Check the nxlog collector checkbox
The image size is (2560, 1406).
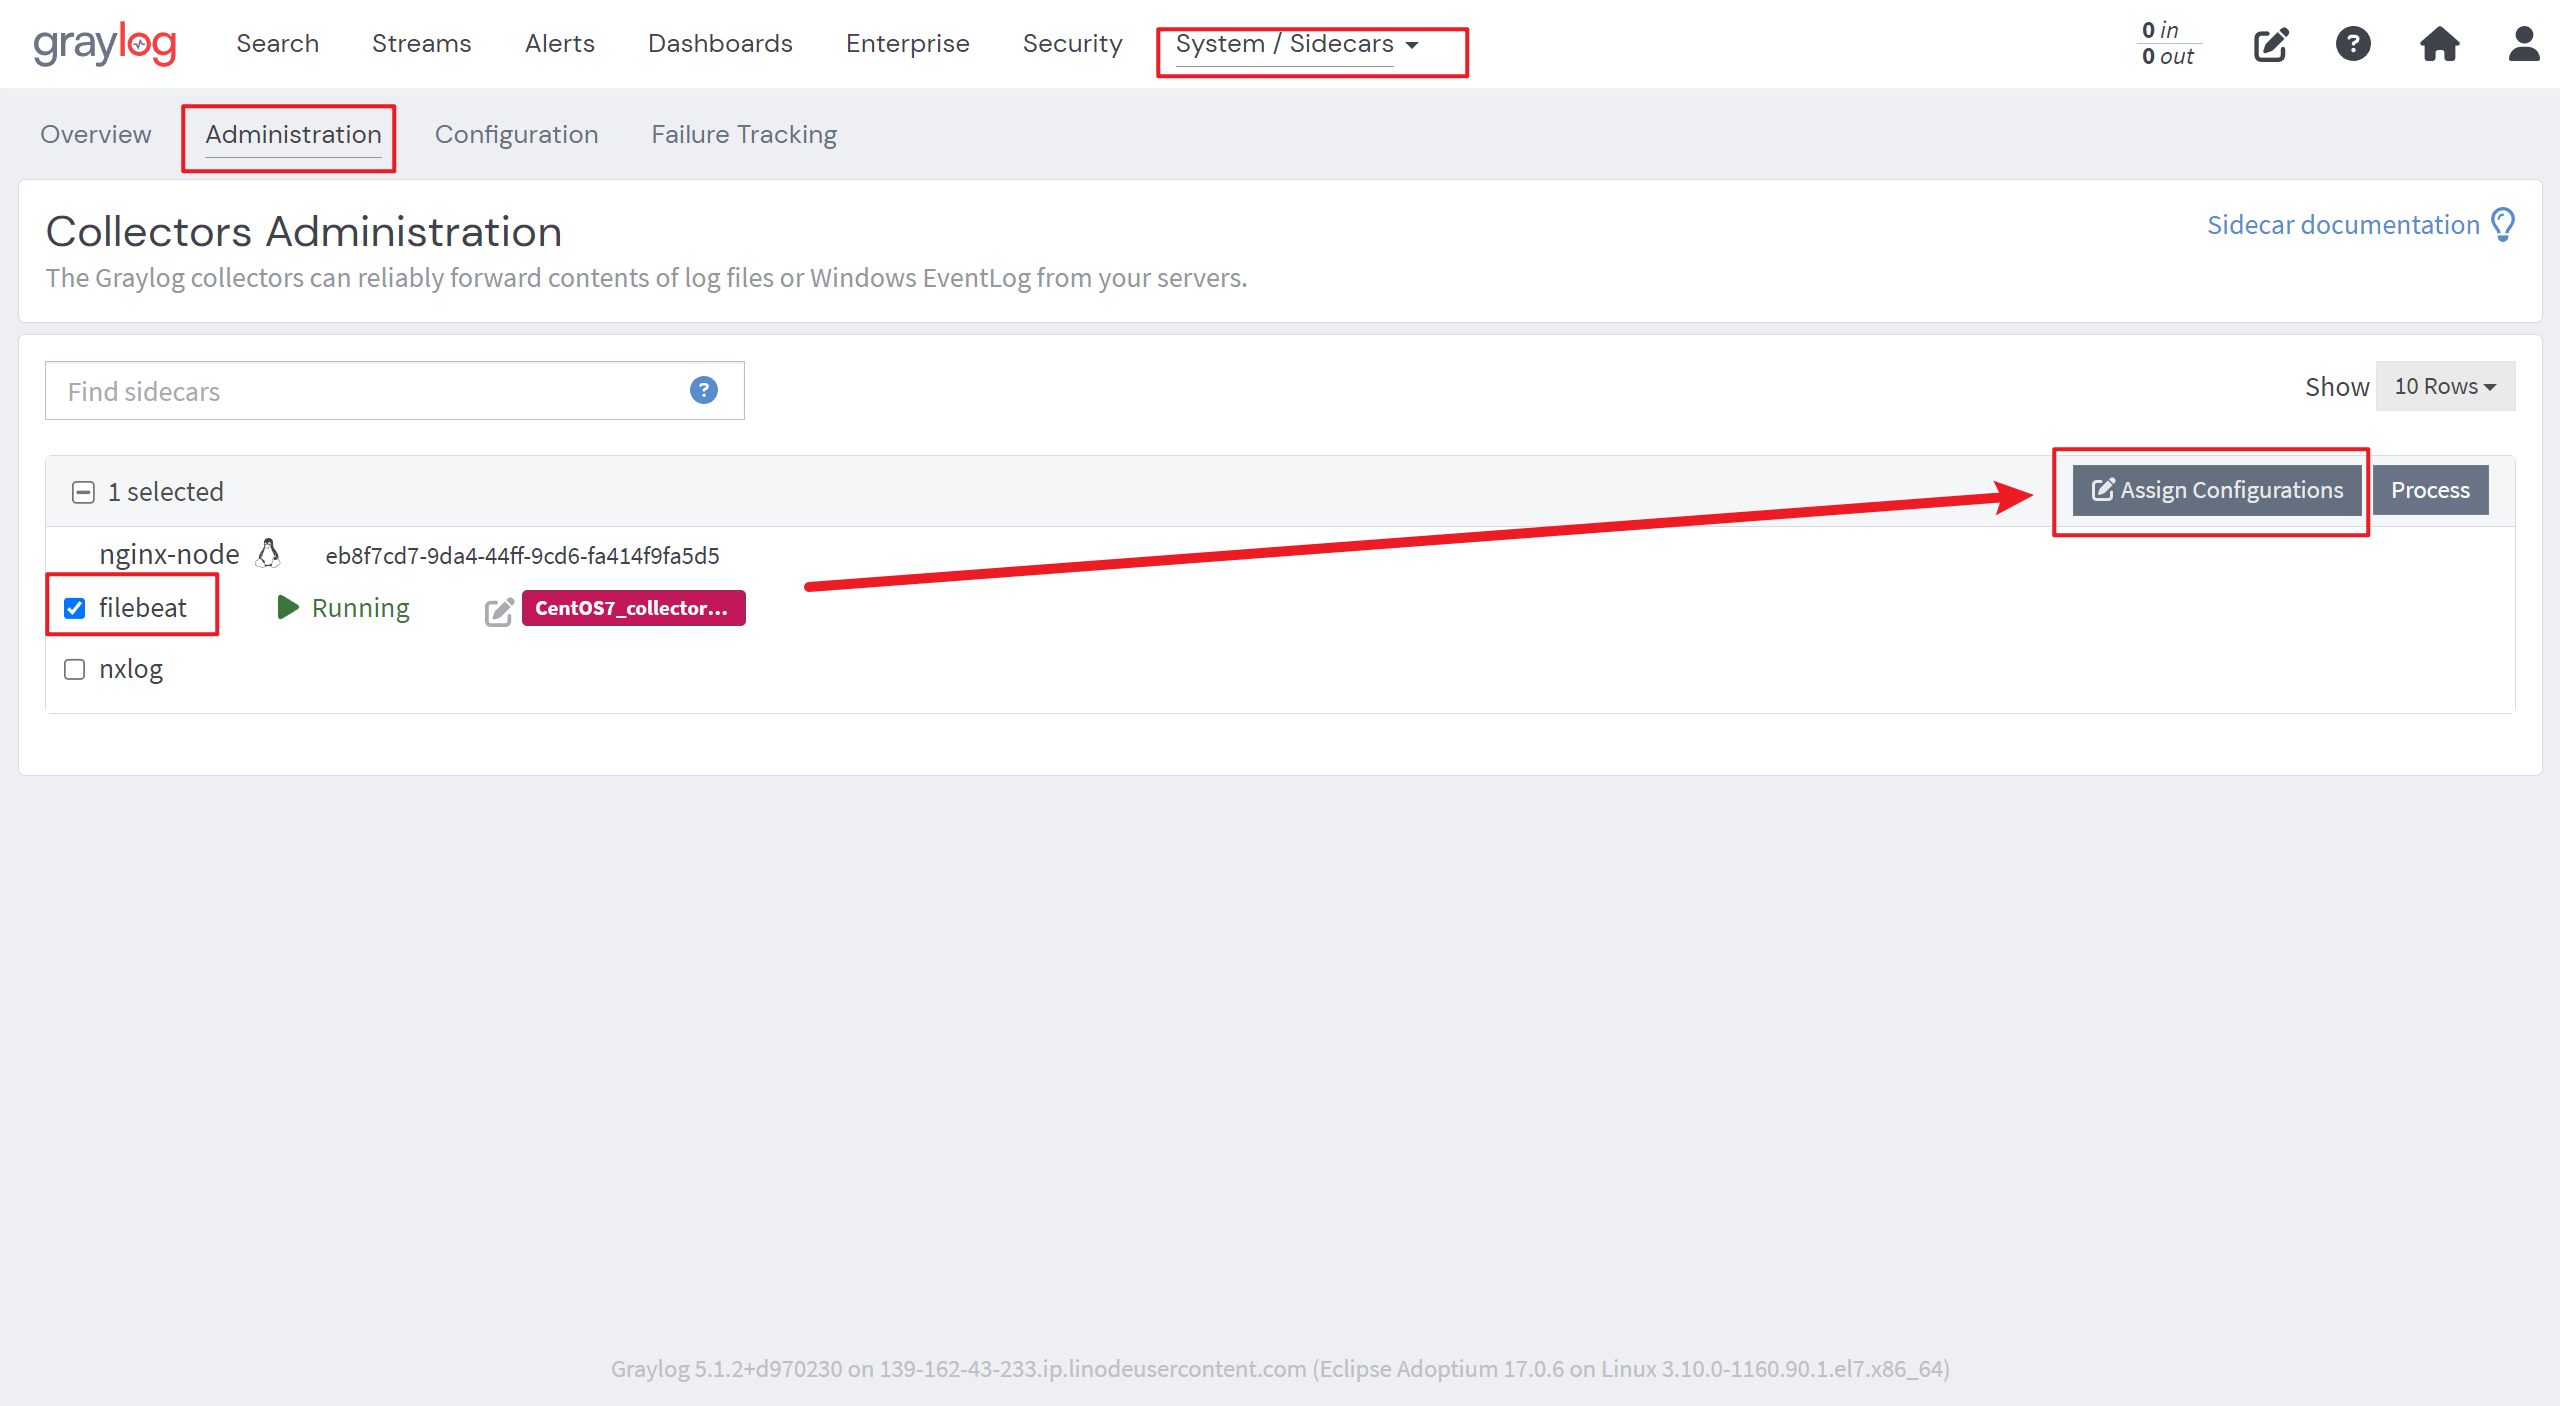coord(75,669)
